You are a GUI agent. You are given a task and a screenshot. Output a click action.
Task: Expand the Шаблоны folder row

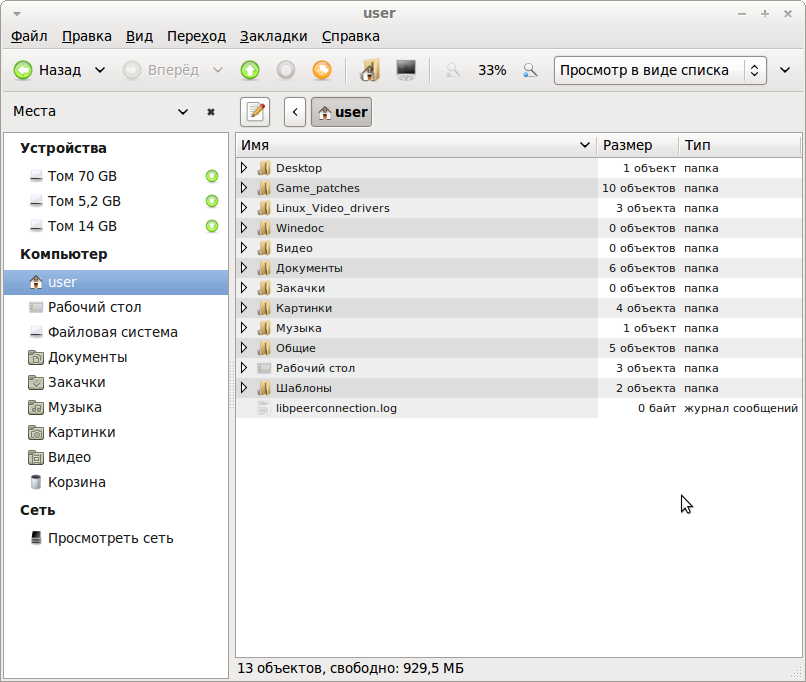pos(244,388)
